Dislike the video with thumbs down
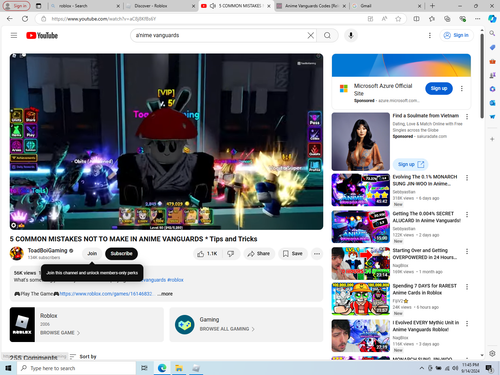Viewport: 500px width, 375px height. (x=231, y=254)
